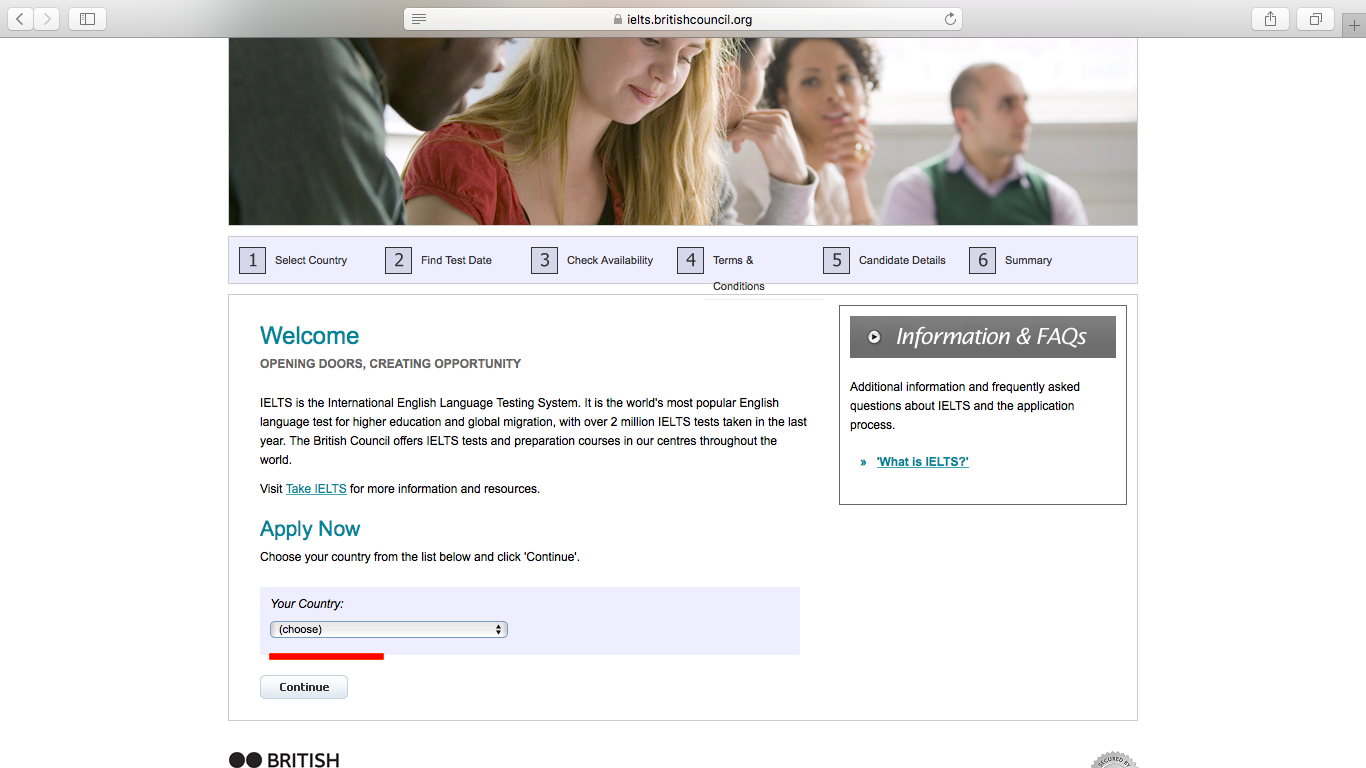This screenshot has height=768, width=1366.
Task: Click the Welcome heading
Action: pyautogui.click(x=309, y=336)
